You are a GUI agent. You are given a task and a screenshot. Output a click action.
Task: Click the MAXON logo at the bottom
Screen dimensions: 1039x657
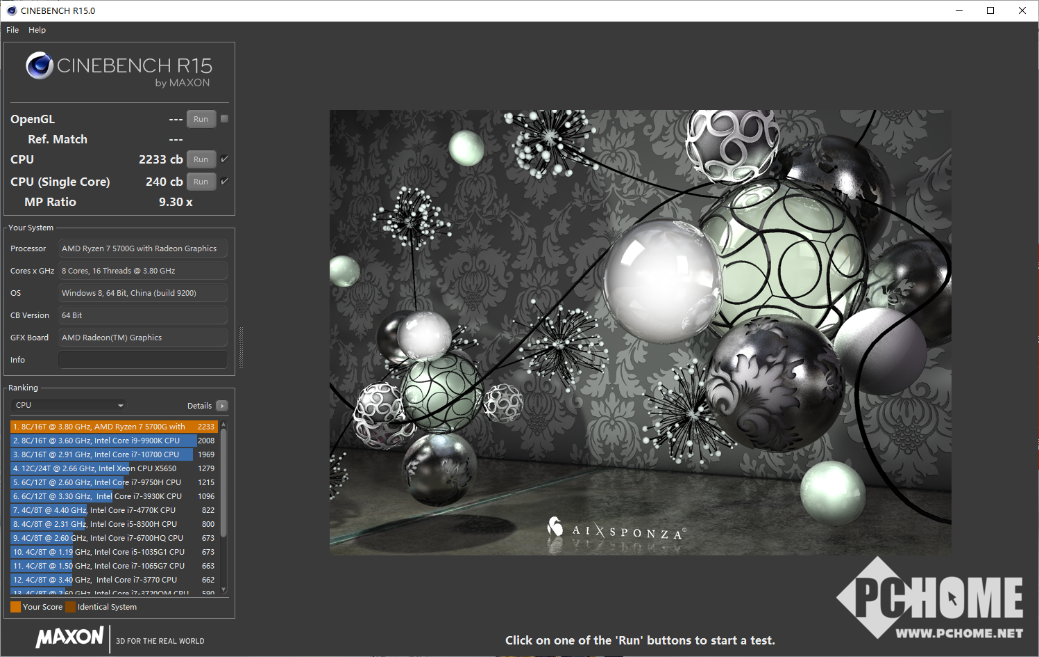[70, 638]
